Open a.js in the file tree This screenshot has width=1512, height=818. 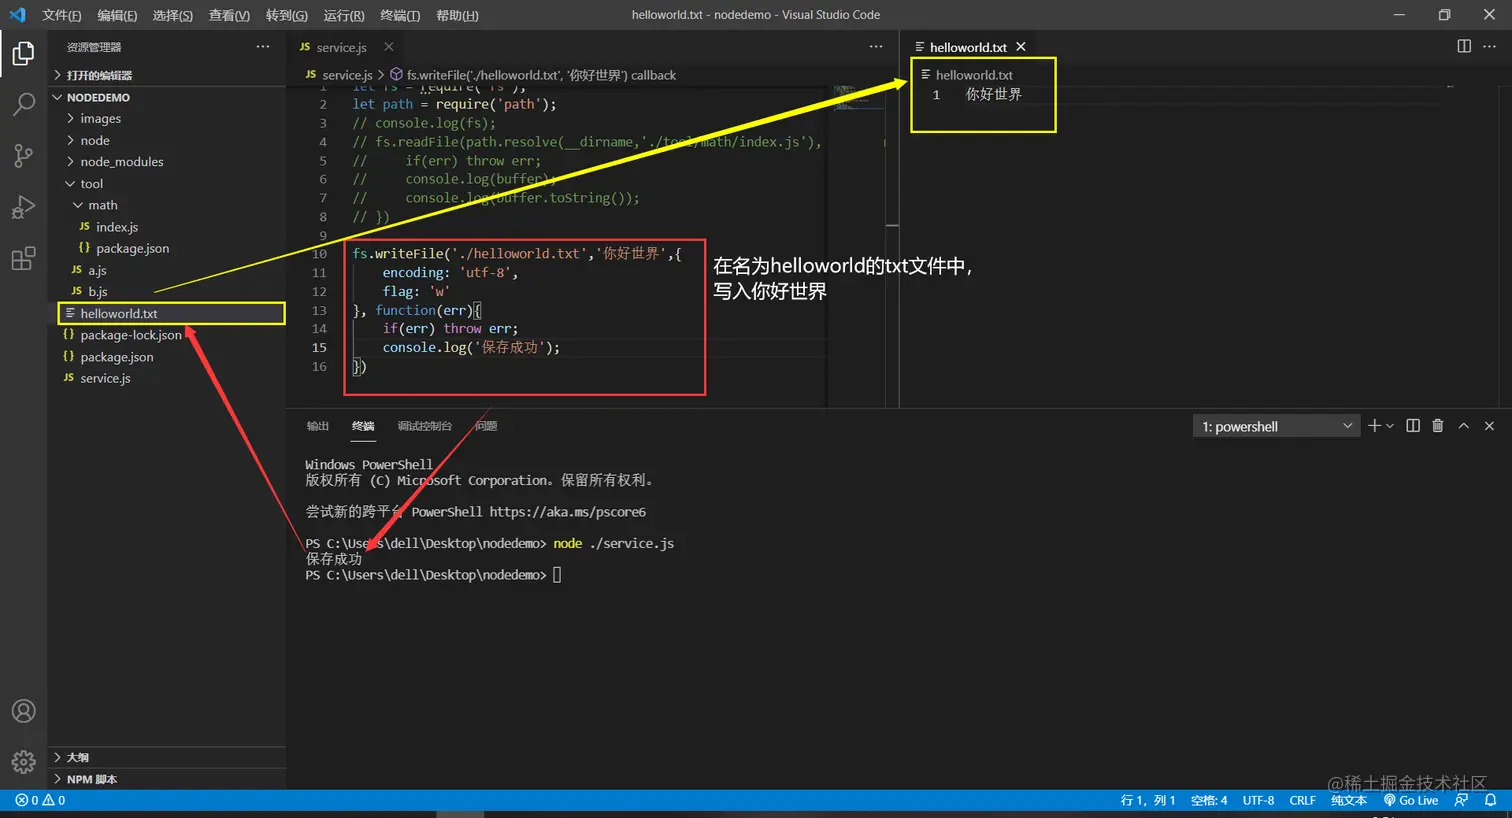(97, 270)
